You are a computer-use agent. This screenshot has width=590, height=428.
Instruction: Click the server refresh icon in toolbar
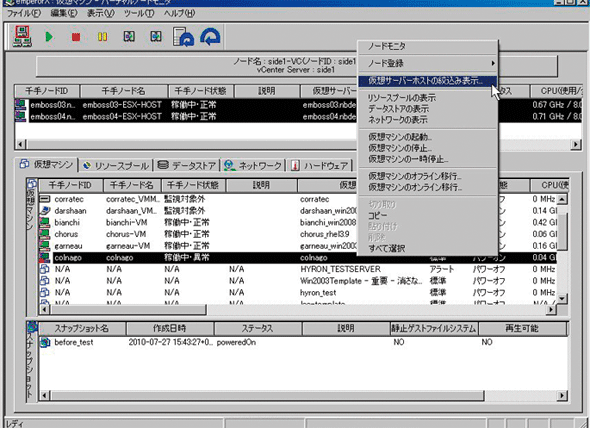tap(183, 37)
